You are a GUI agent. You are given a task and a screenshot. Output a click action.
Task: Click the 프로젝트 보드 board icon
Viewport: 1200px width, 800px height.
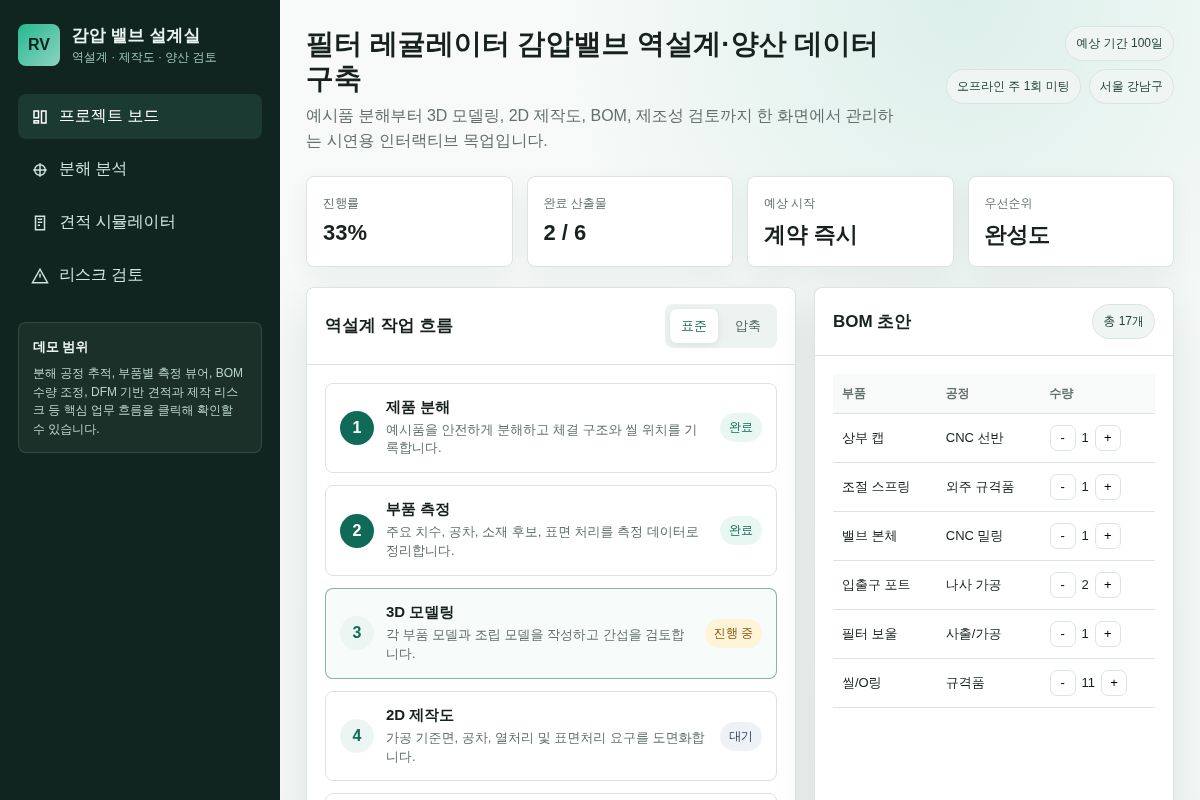(40, 117)
